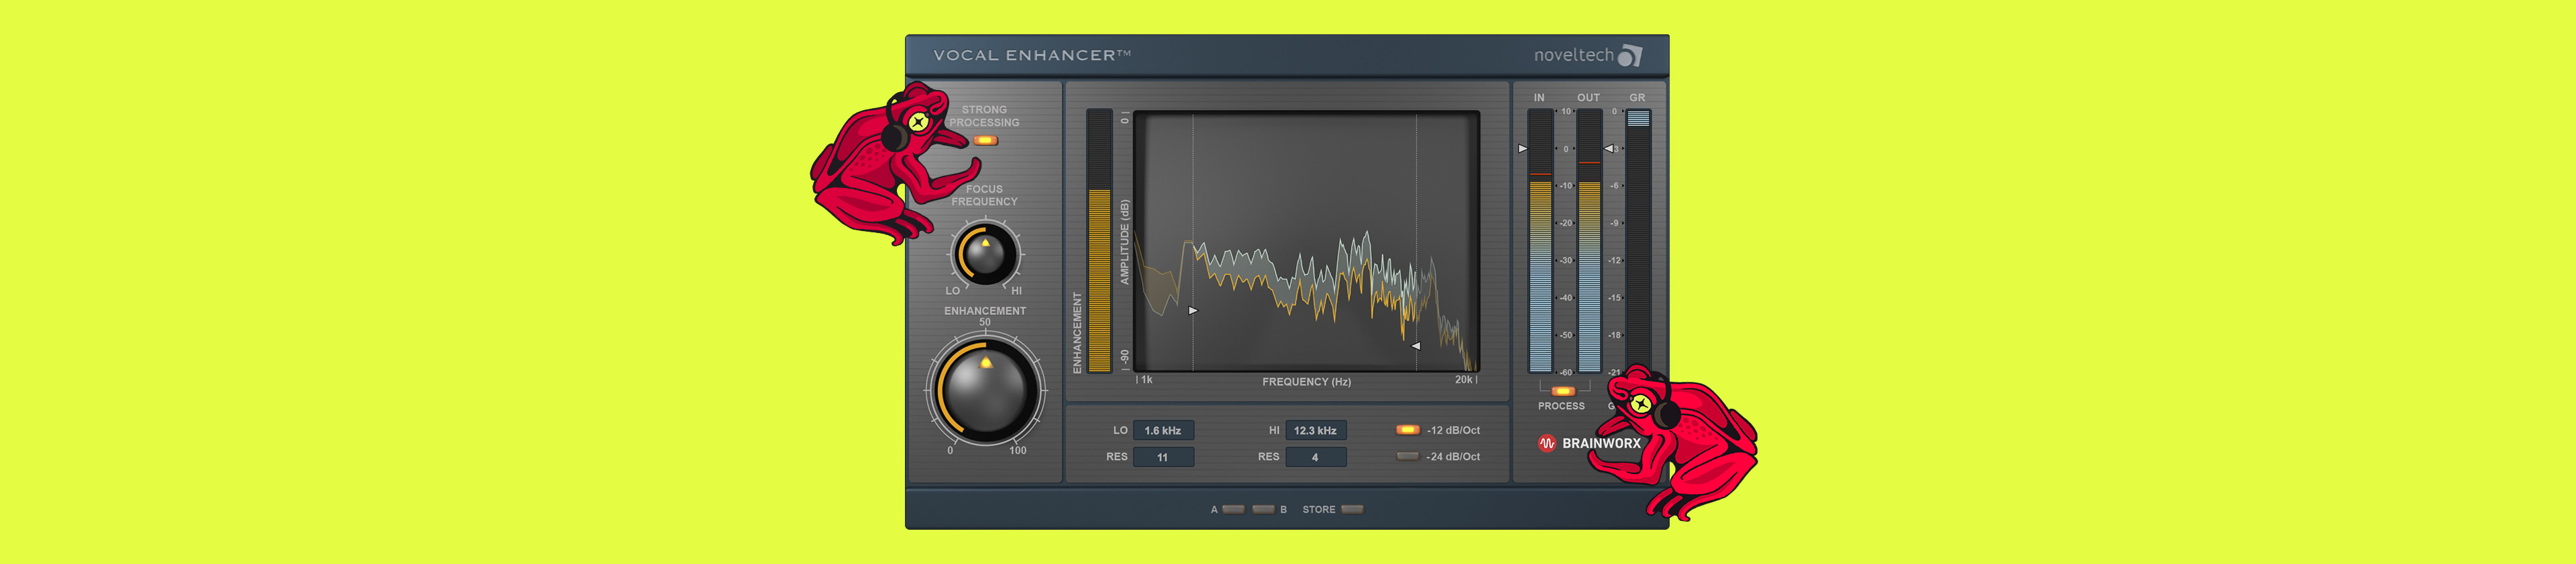Image resolution: width=2576 pixels, height=564 pixels.
Task: Enable the -12 dB/Oct slope switch
Action: 1407,430
